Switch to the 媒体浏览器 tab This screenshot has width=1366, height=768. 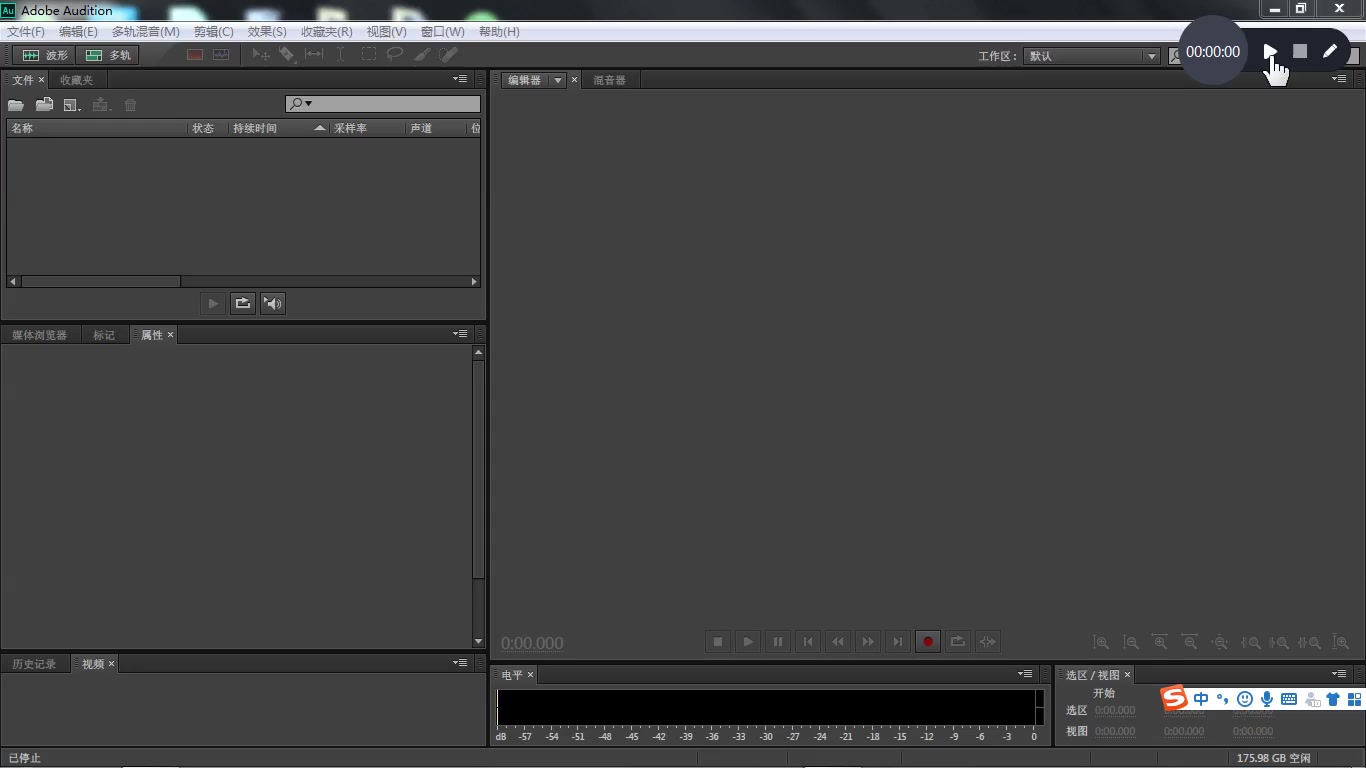point(40,335)
